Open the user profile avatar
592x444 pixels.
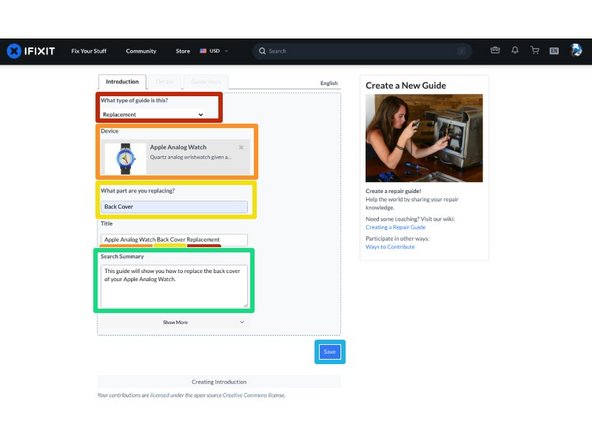coord(576,50)
